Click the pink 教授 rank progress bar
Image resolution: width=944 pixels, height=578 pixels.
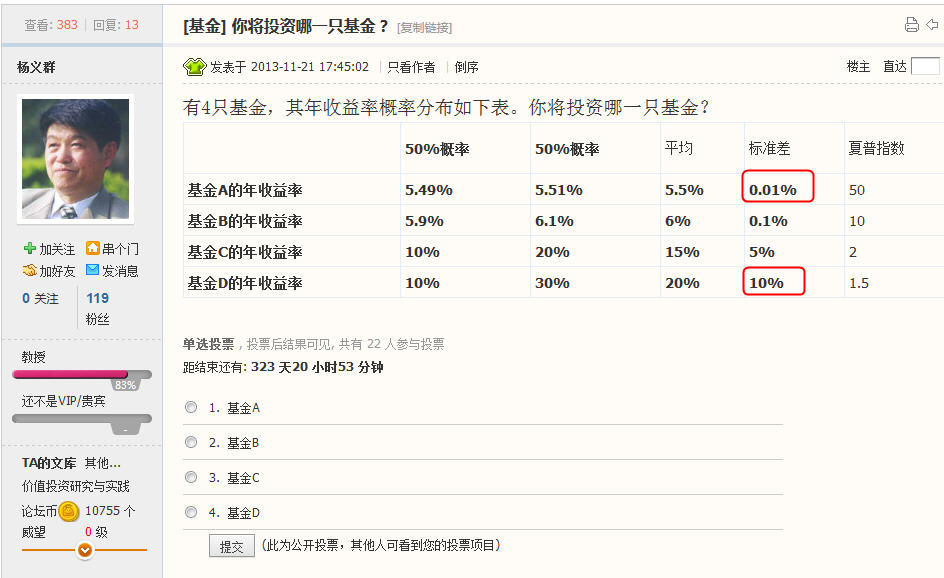tap(70, 374)
